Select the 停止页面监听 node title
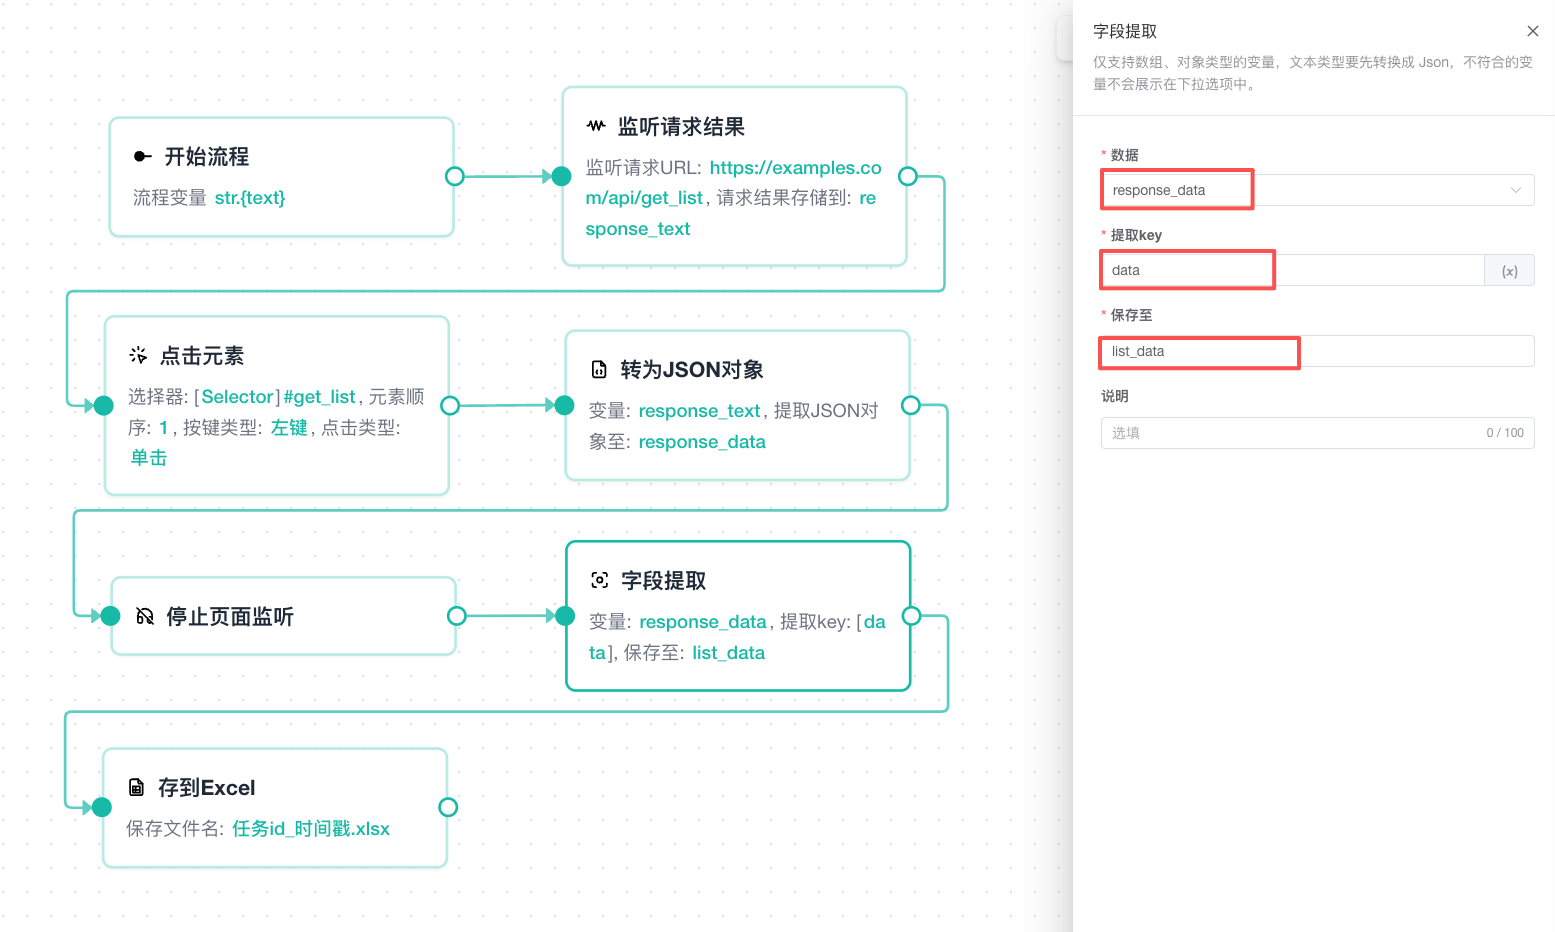The height and width of the screenshot is (932, 1555). coord(230,617)
